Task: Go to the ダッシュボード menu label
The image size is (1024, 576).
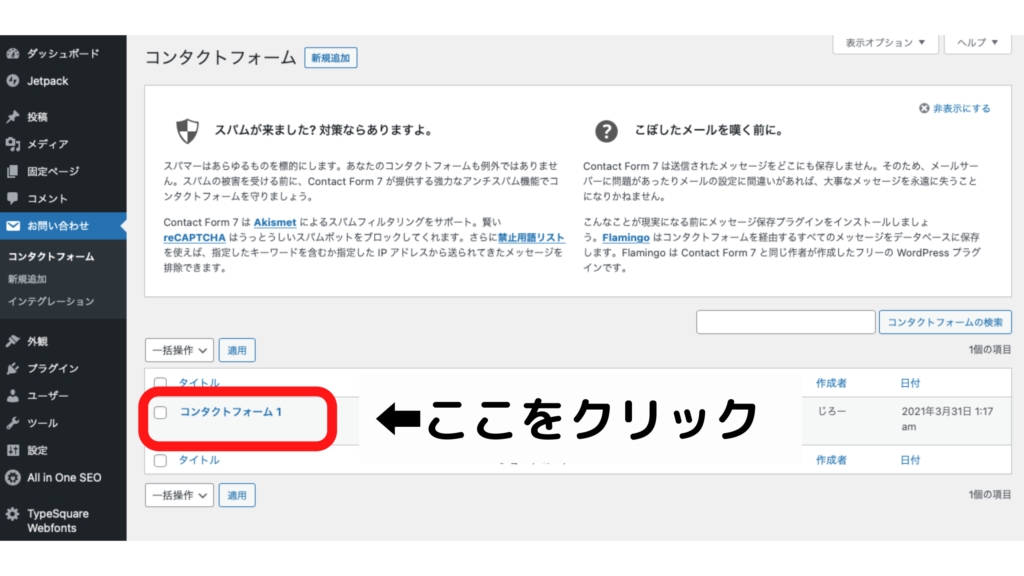Action: point(63,54)
